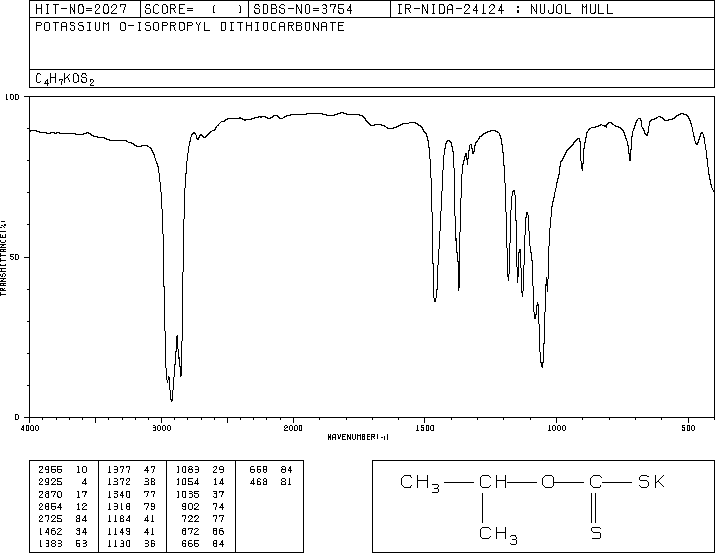Screen dimensions: 715x553
Task: Click the 1149 peak value in the table
Action: [119, 532]
